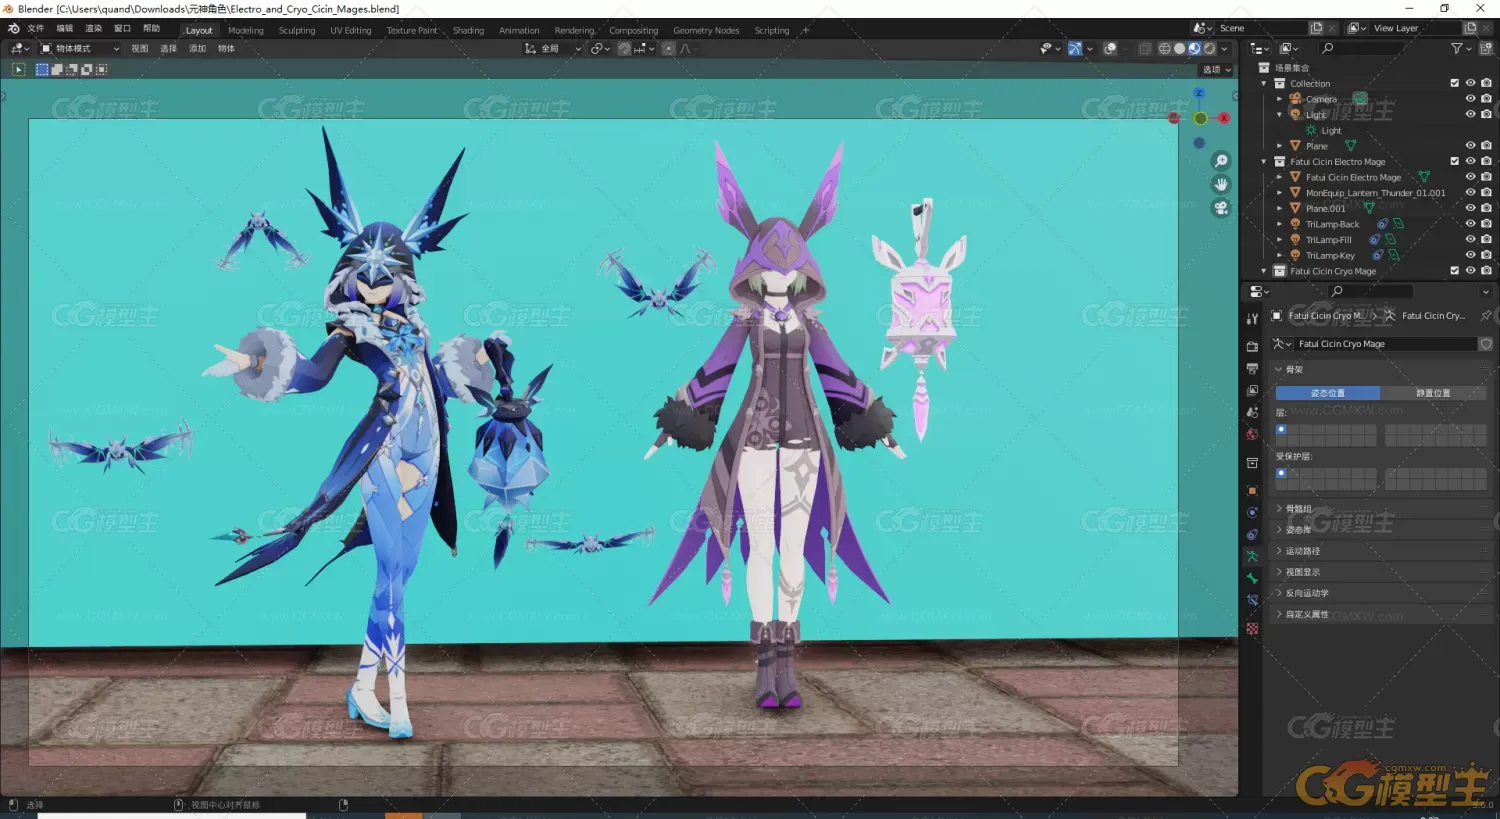
Task: Open the Object Constraints properties tab
Action: (x=1252, y=534)
